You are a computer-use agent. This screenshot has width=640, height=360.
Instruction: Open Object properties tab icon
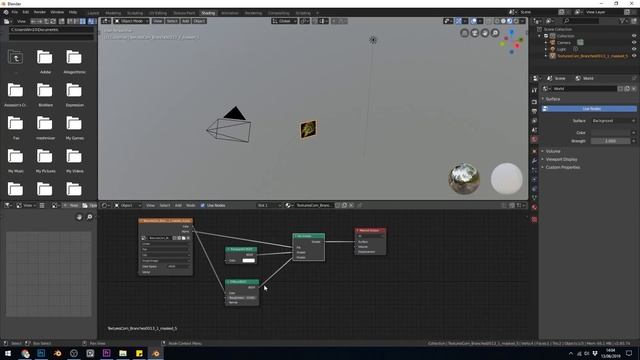tap(534, 151)
